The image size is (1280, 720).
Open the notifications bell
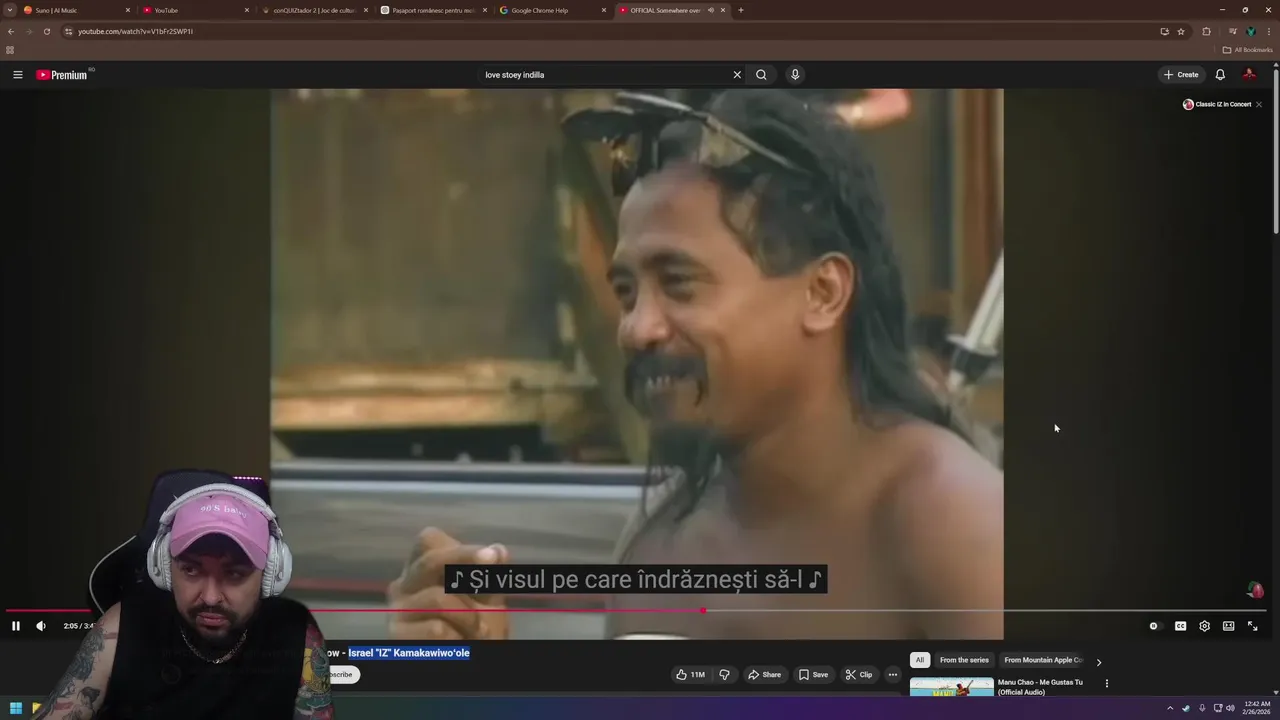tap(1220, 75)
